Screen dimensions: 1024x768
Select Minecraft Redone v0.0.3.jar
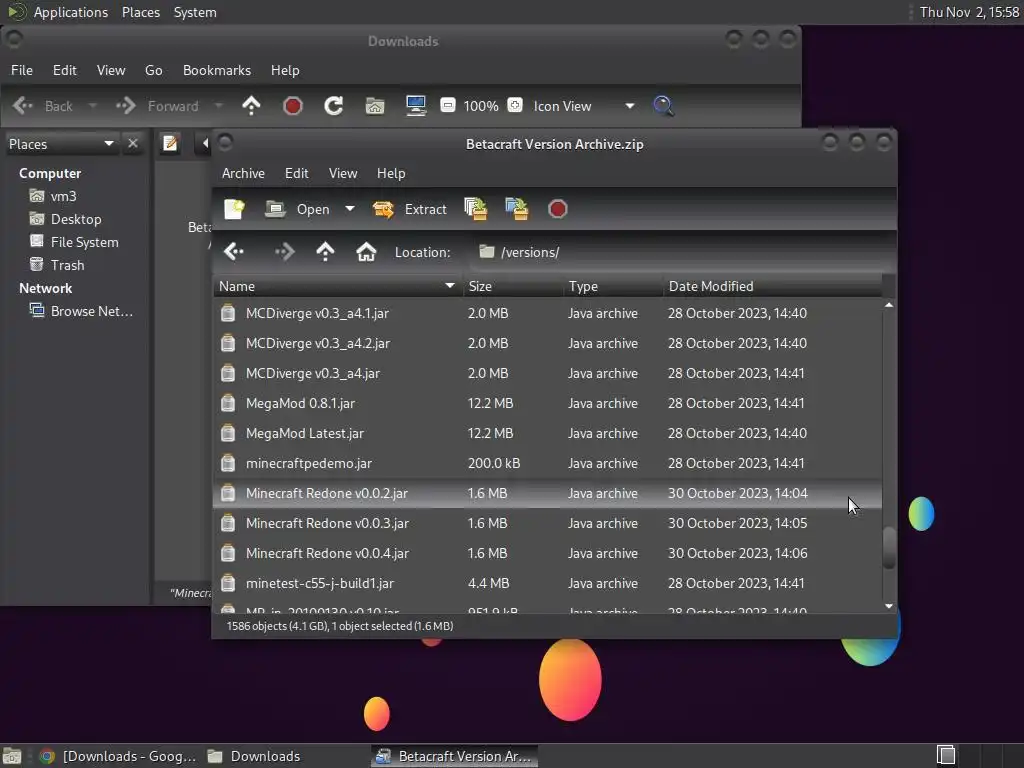click(x=547, y=524)
